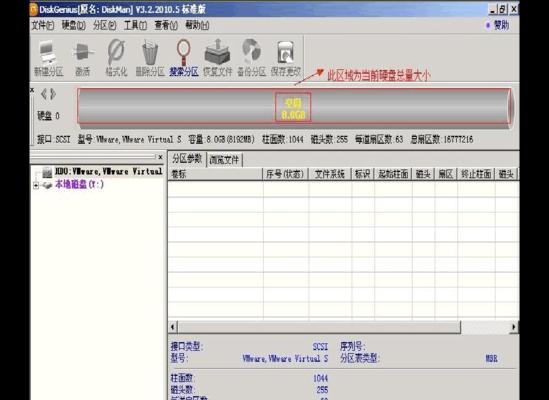Click horizontal scrollbar left arrow

coord(173,327)
